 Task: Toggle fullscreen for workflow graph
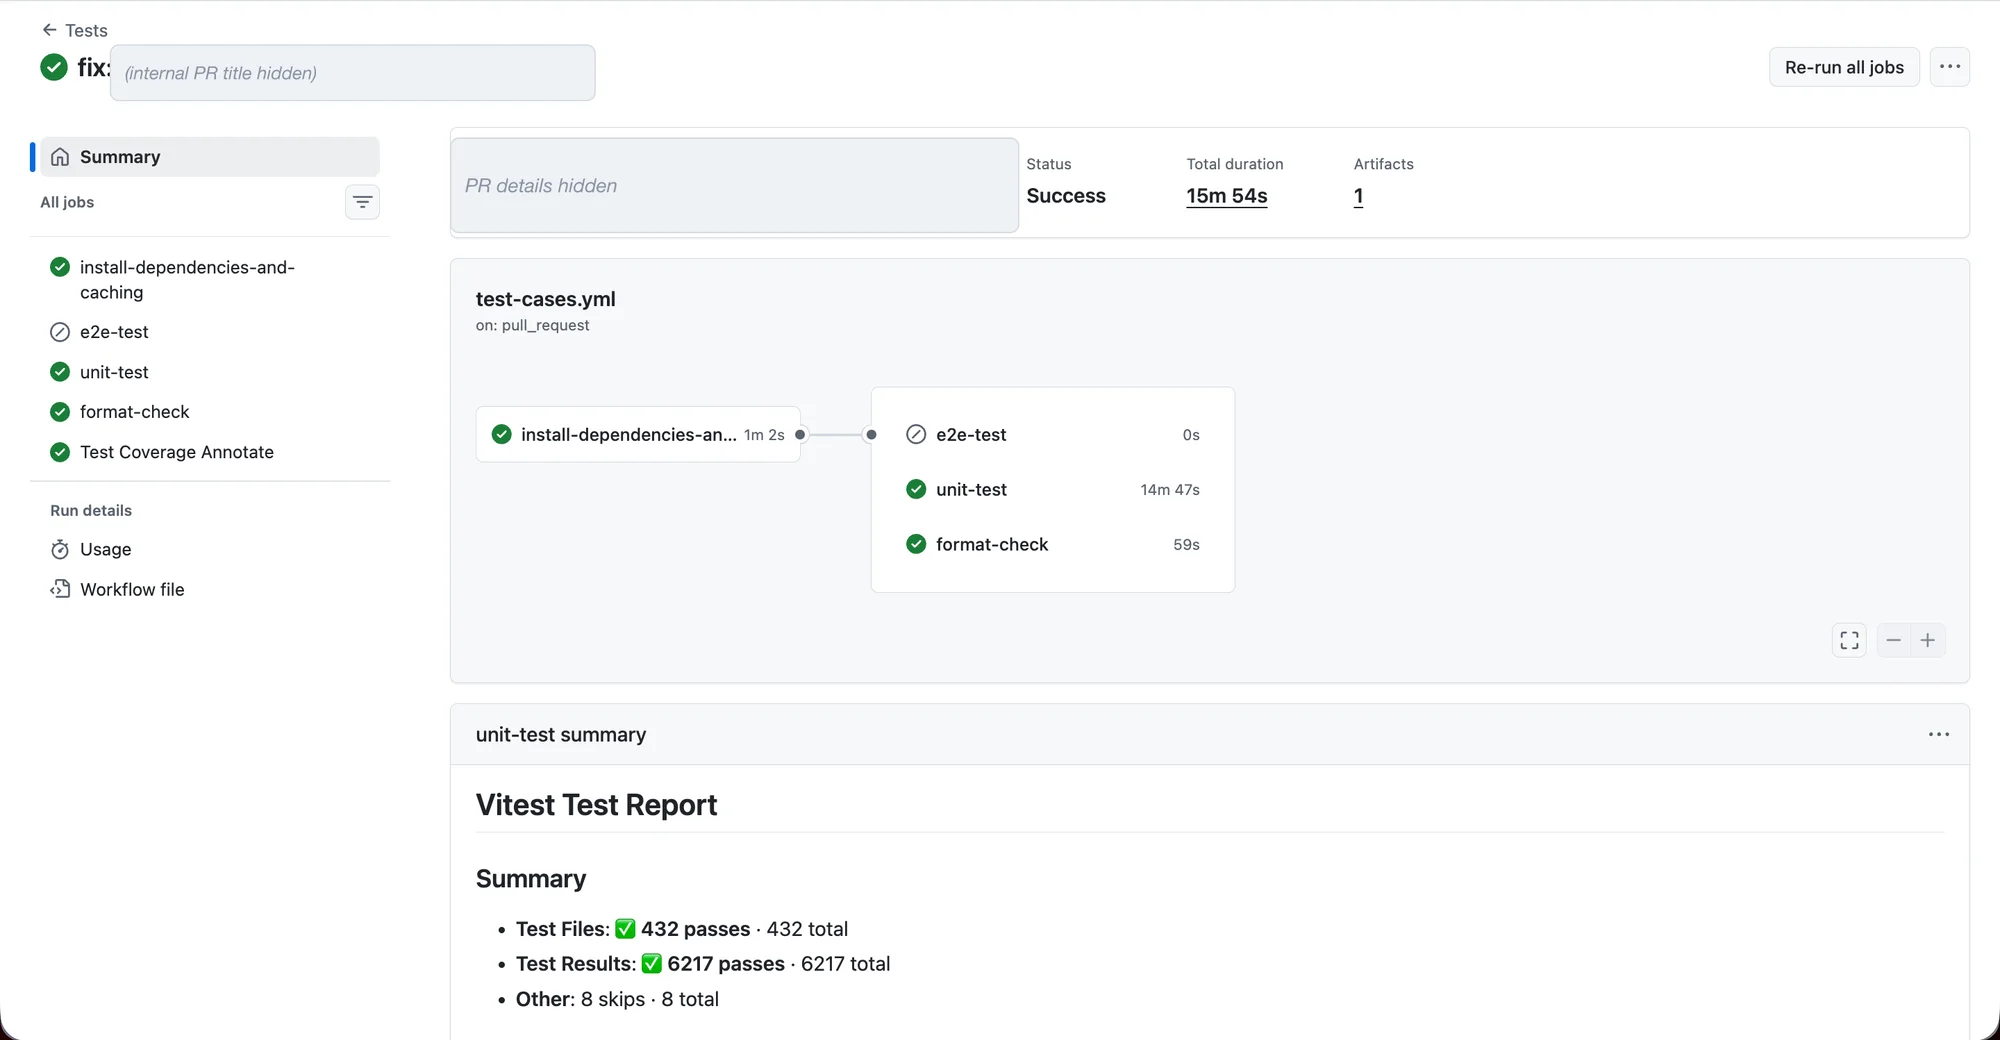(1849, 640)
